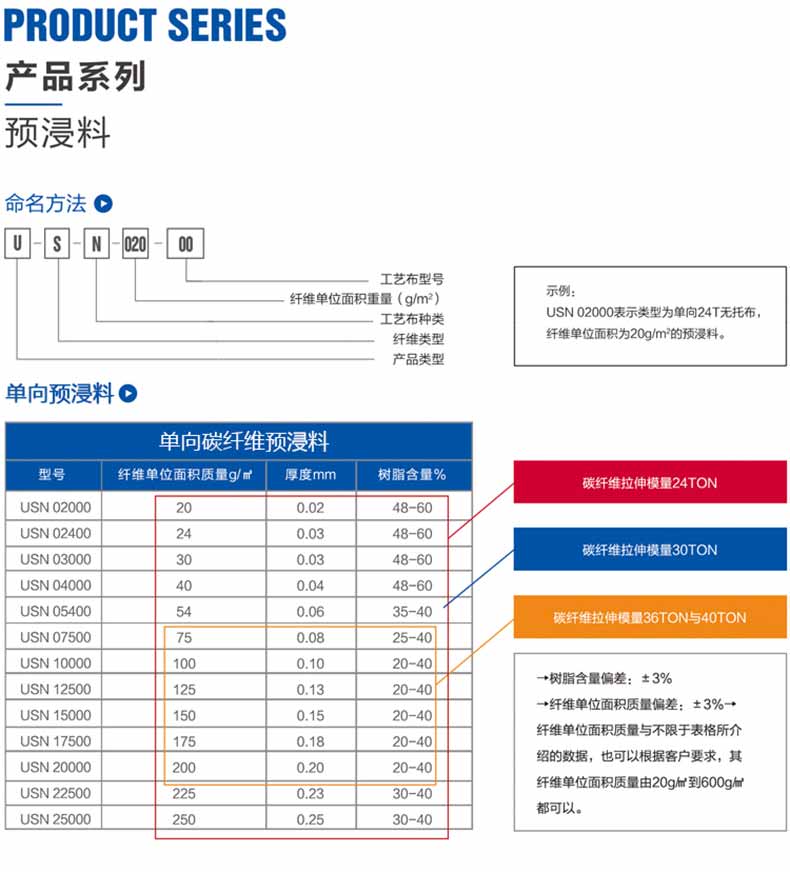The width and height of the screenshot is (790, 872).
Task: Click the USN 10000 model cell
Action: tap(55, 663)
